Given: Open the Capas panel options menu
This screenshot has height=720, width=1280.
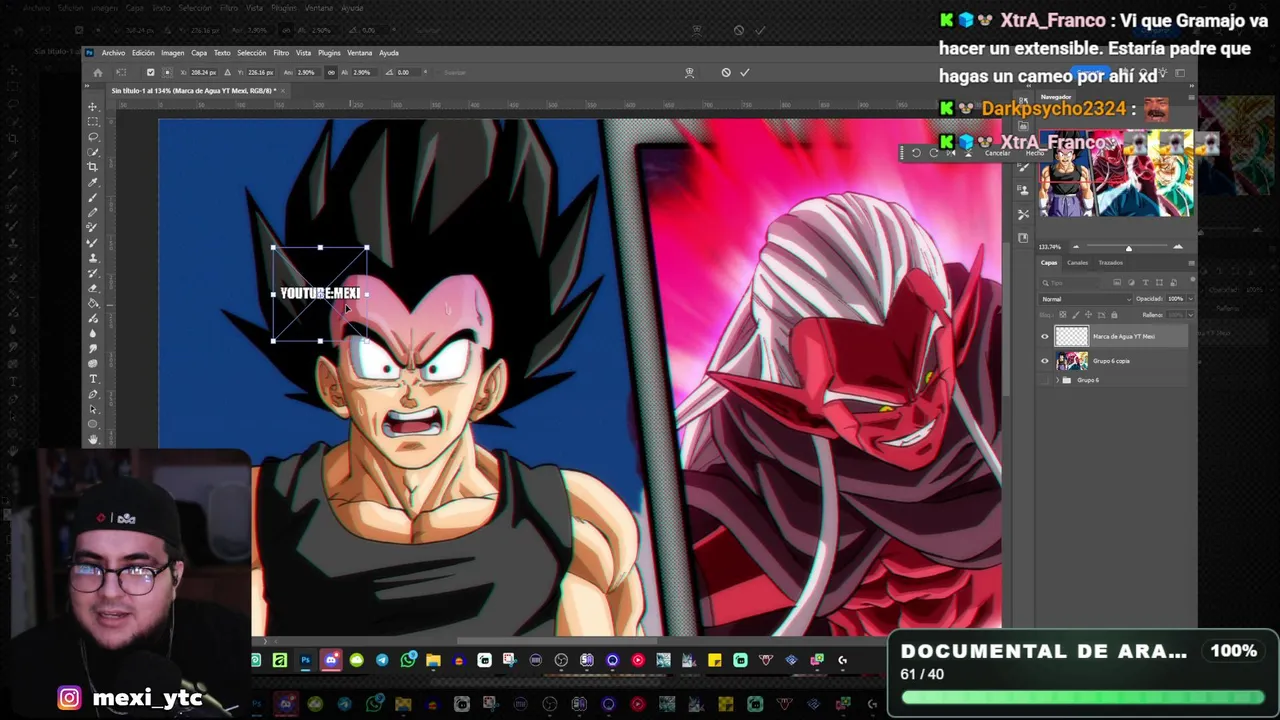Looking at the screenshot, I should [1191, 263].
